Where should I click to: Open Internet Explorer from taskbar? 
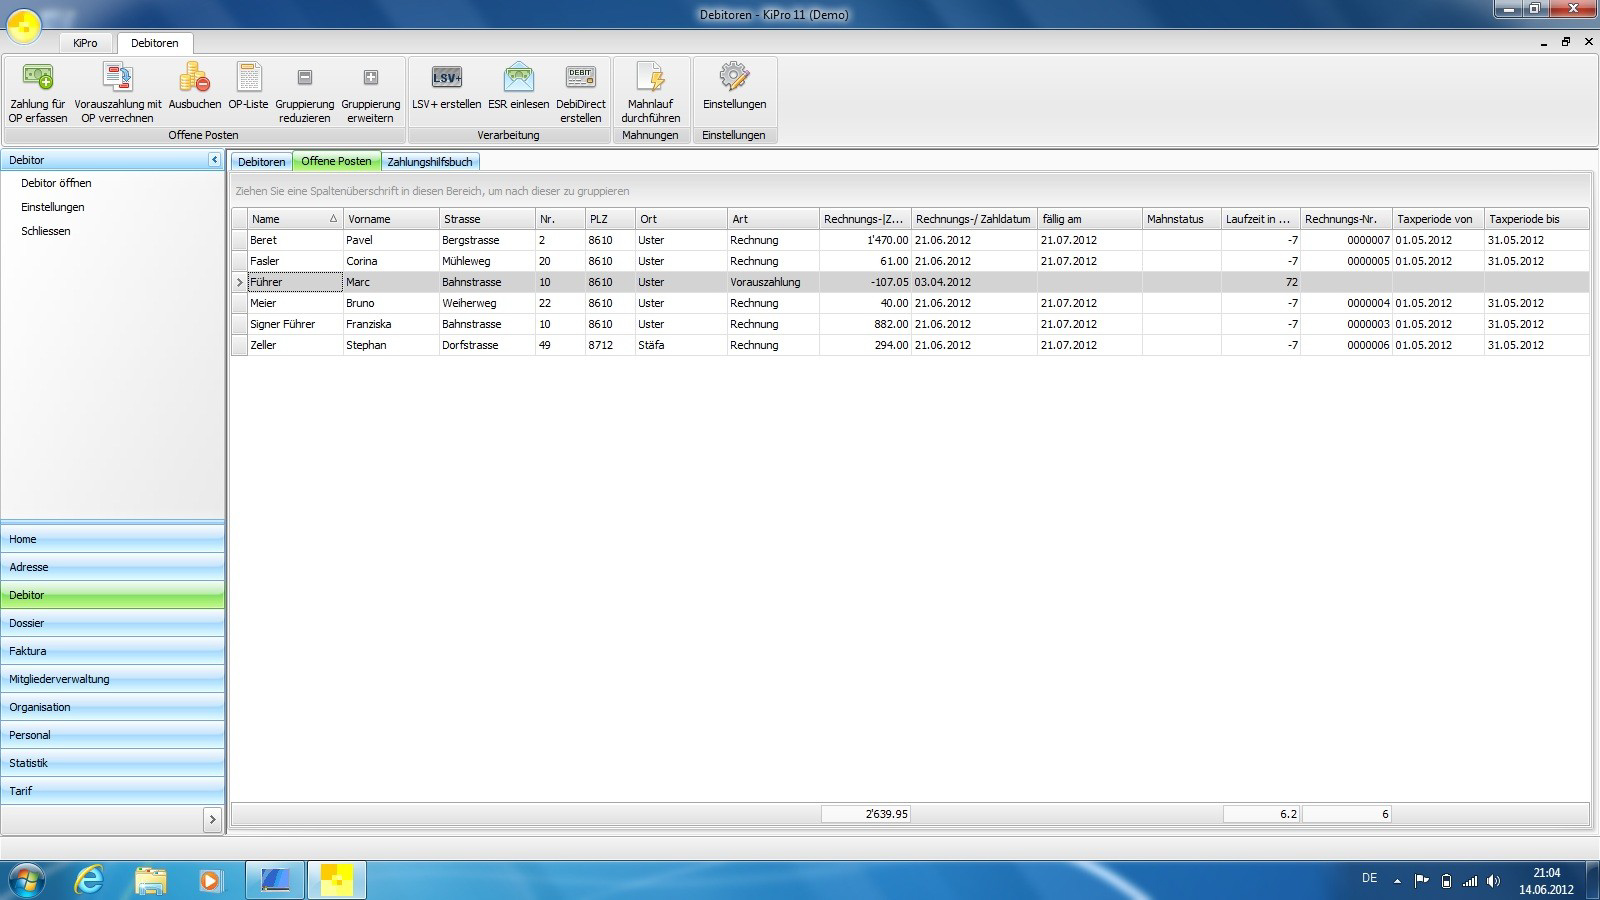click(89, 880)
